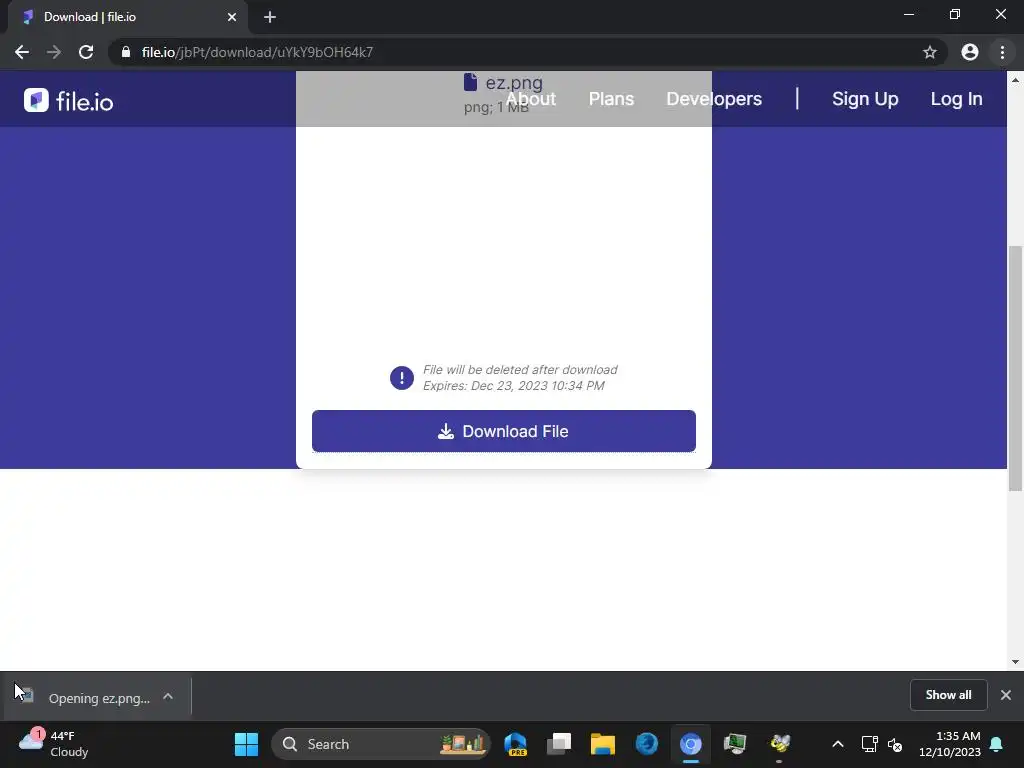Open the clock showing 1:35 AM

pyautogui.click(x=950, y=744)
